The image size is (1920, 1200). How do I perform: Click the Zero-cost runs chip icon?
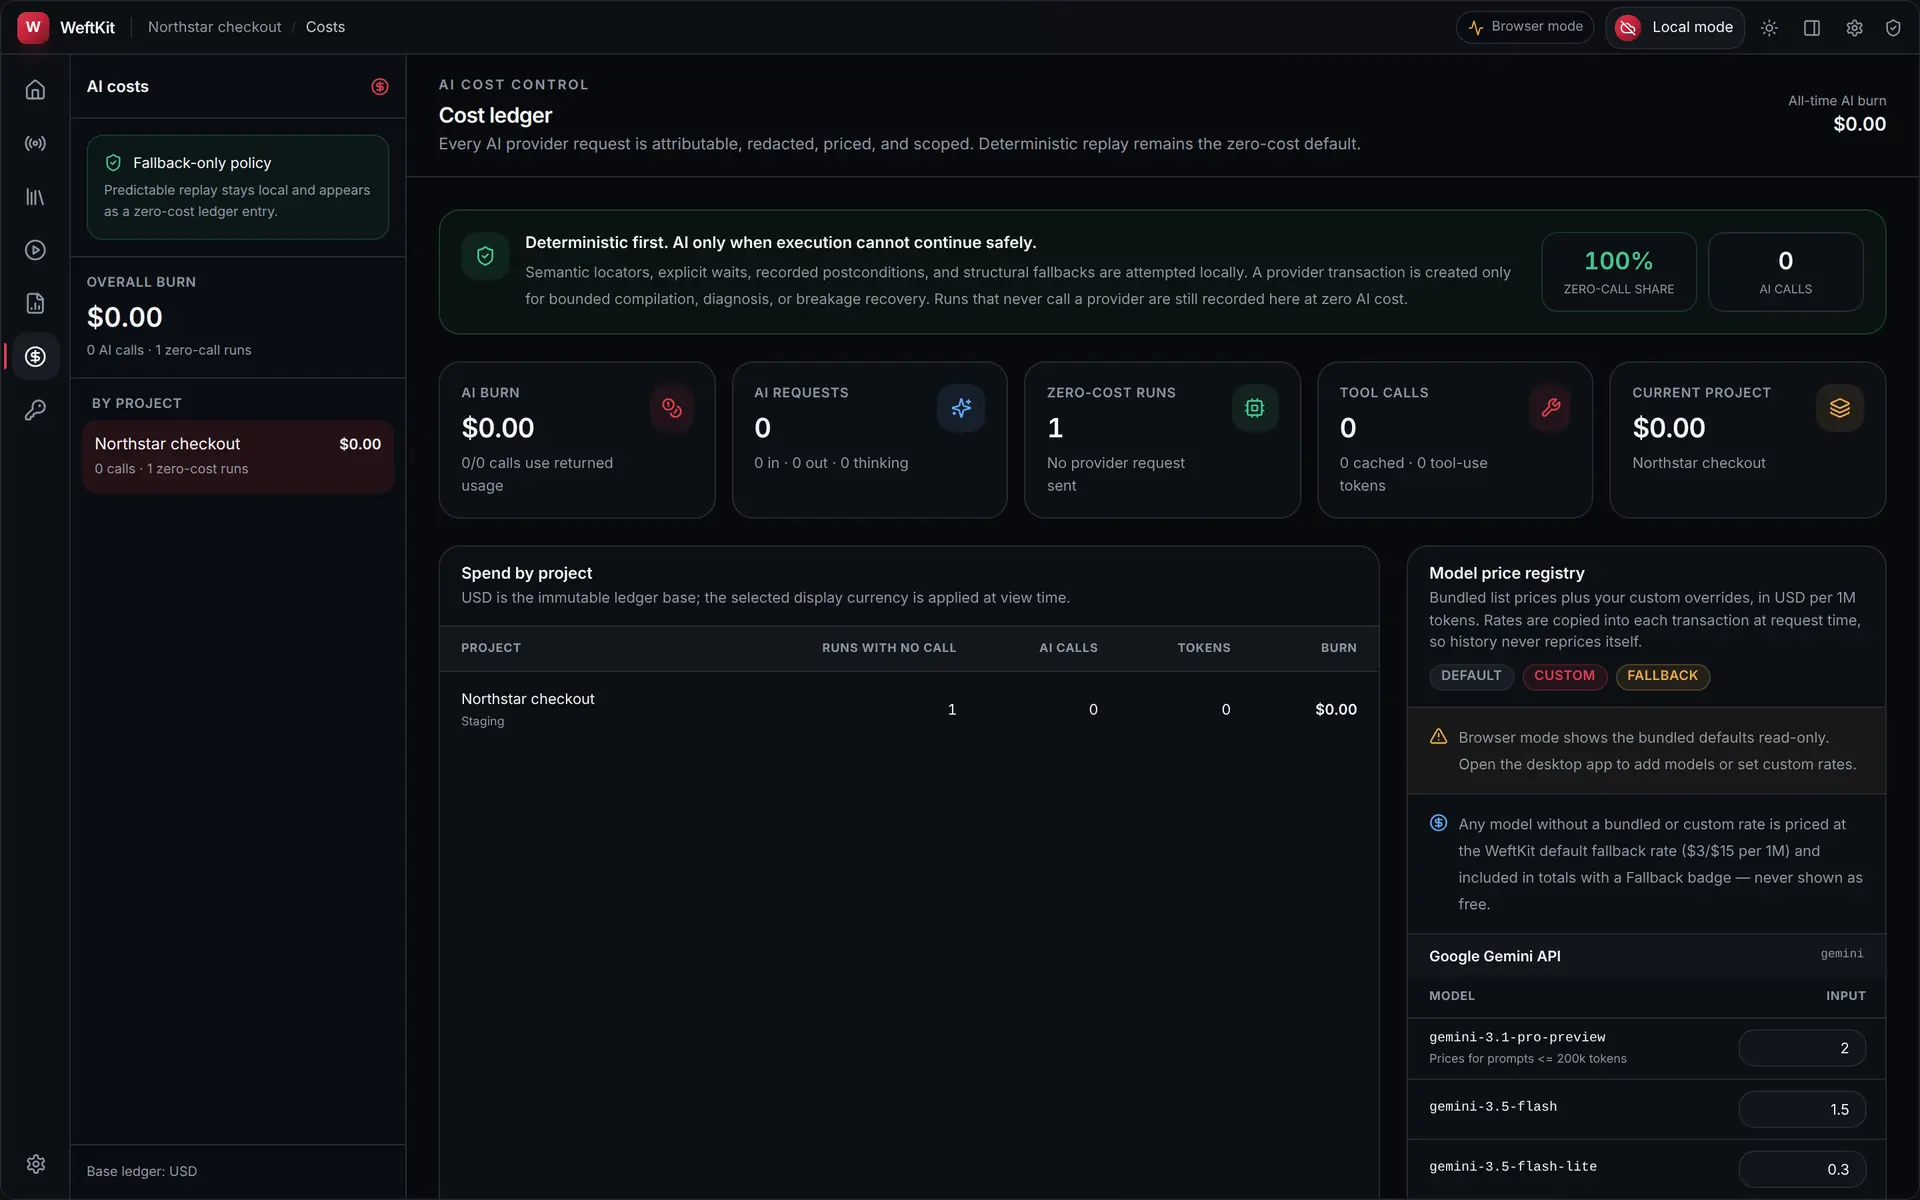point(1254,408)
